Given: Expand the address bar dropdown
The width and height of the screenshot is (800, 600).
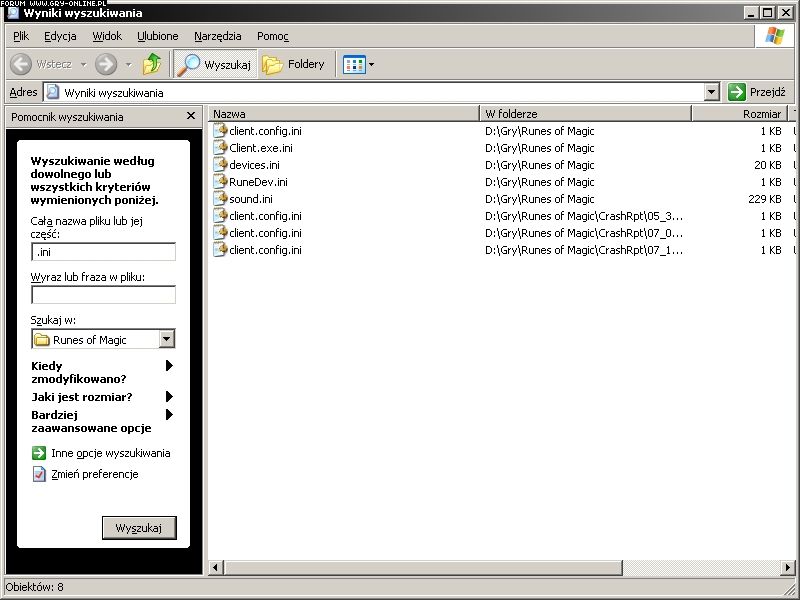Looking at the screenshot, I should coord(712,92).
